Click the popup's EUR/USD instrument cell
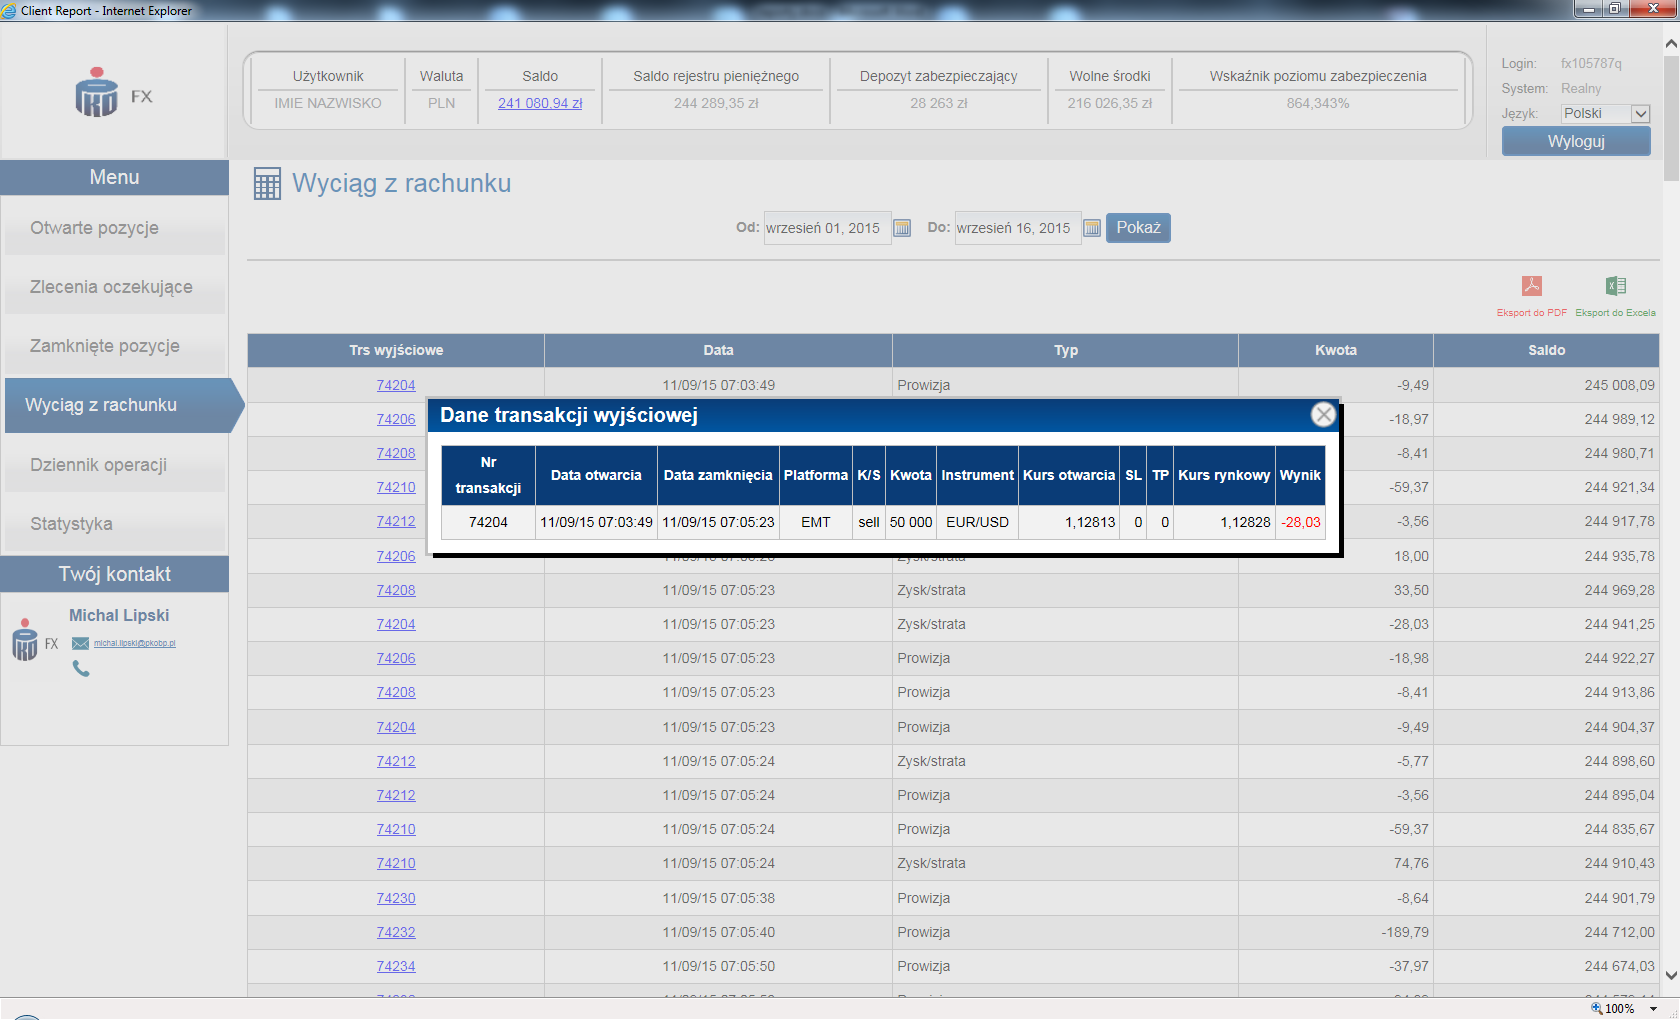This screenshot has height=1020, width=1680. 978,522
